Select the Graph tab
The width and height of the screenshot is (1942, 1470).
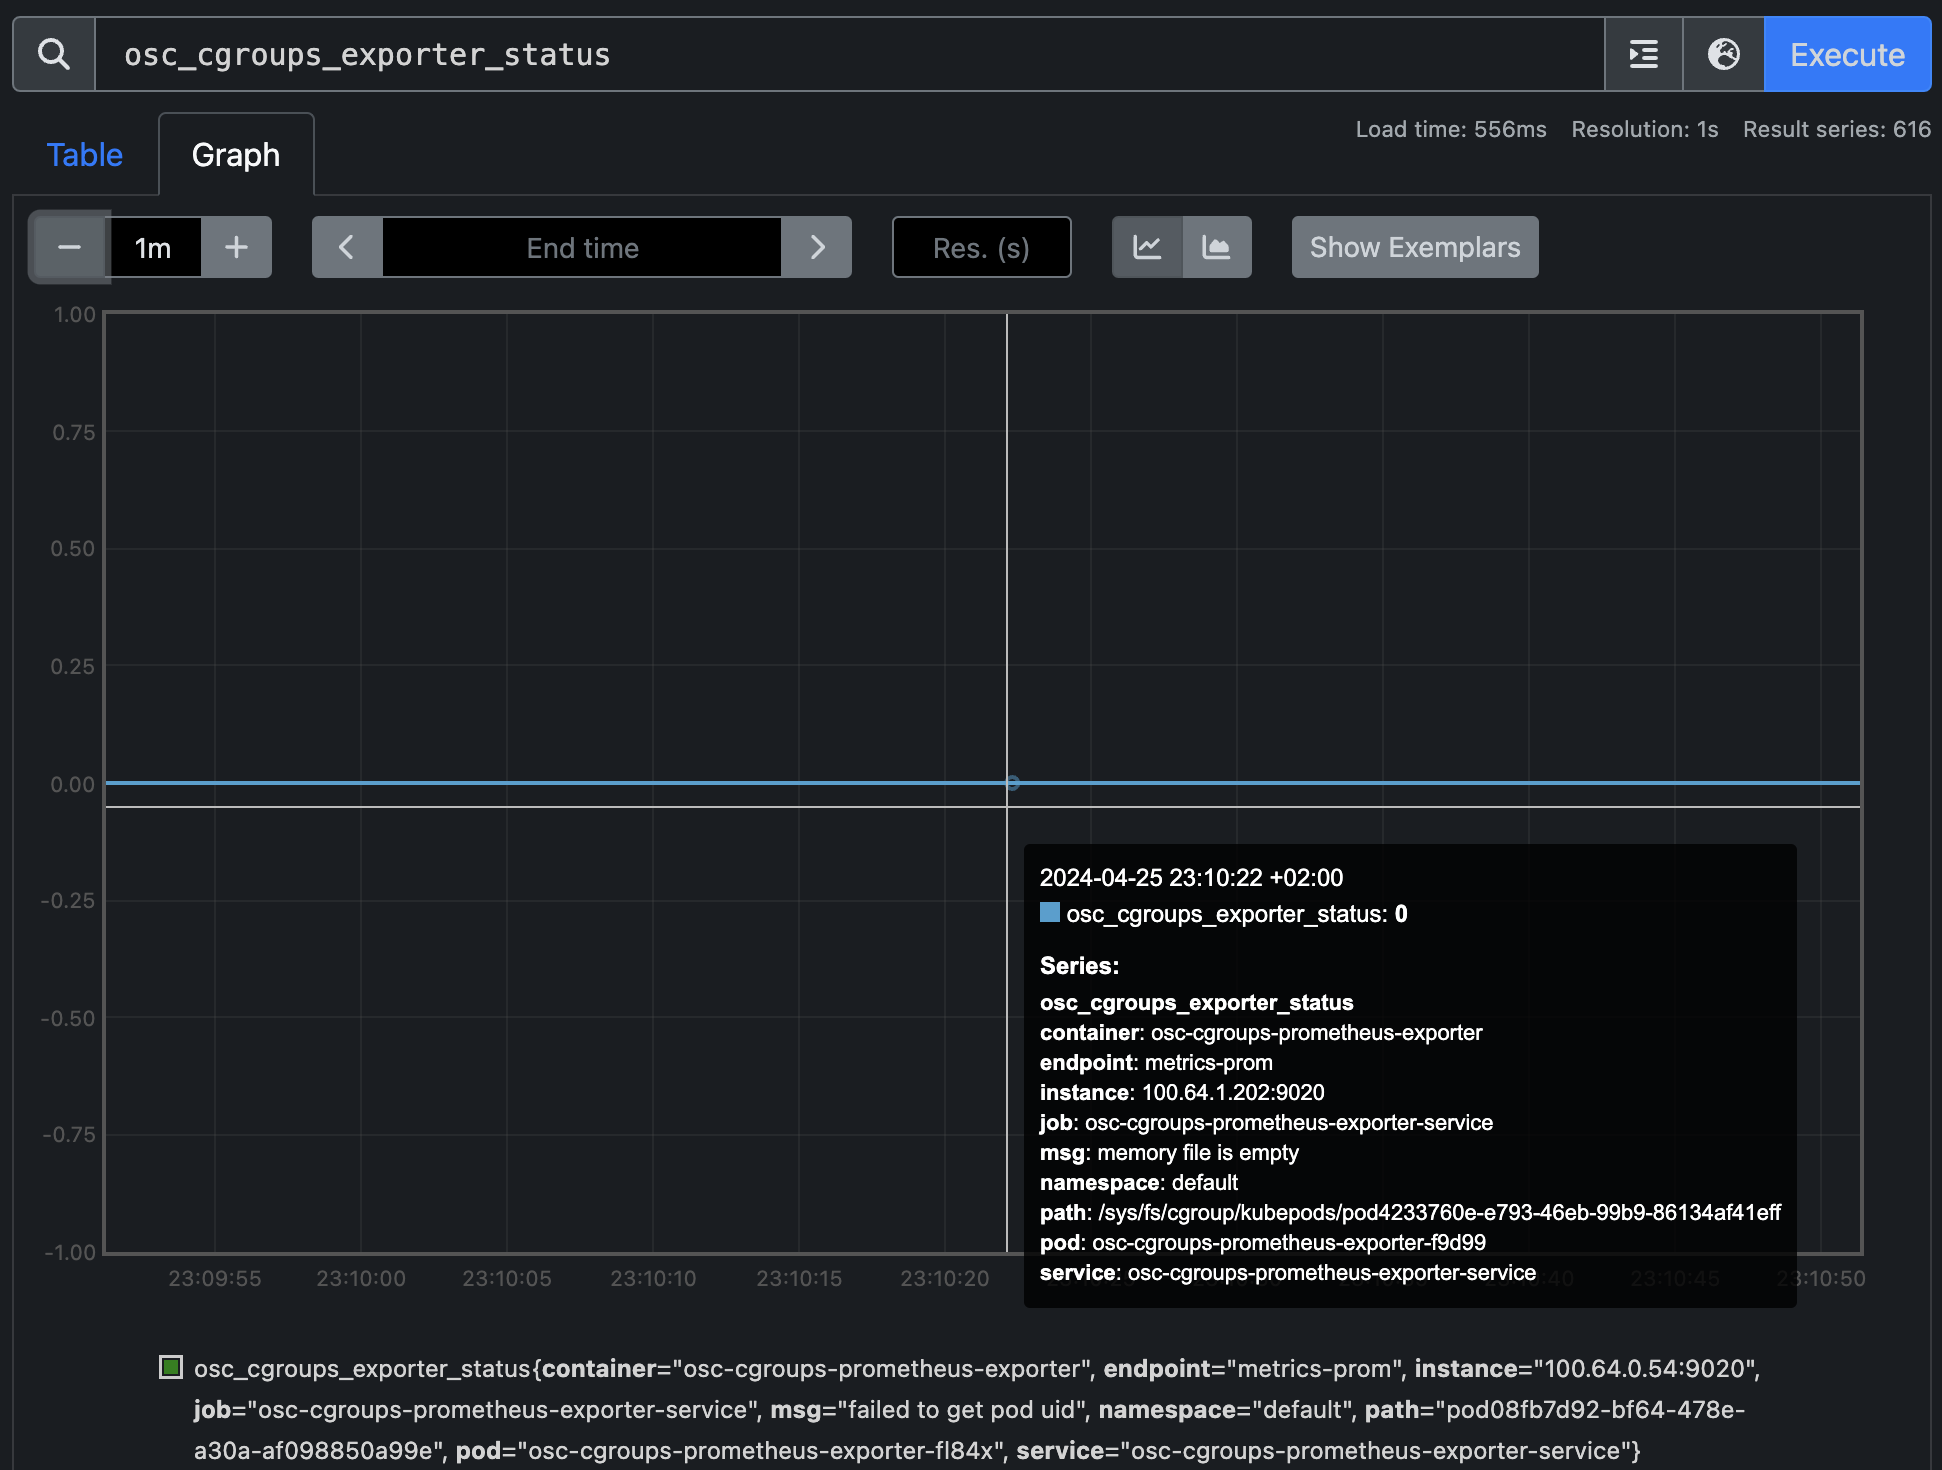tap(236, 155)
